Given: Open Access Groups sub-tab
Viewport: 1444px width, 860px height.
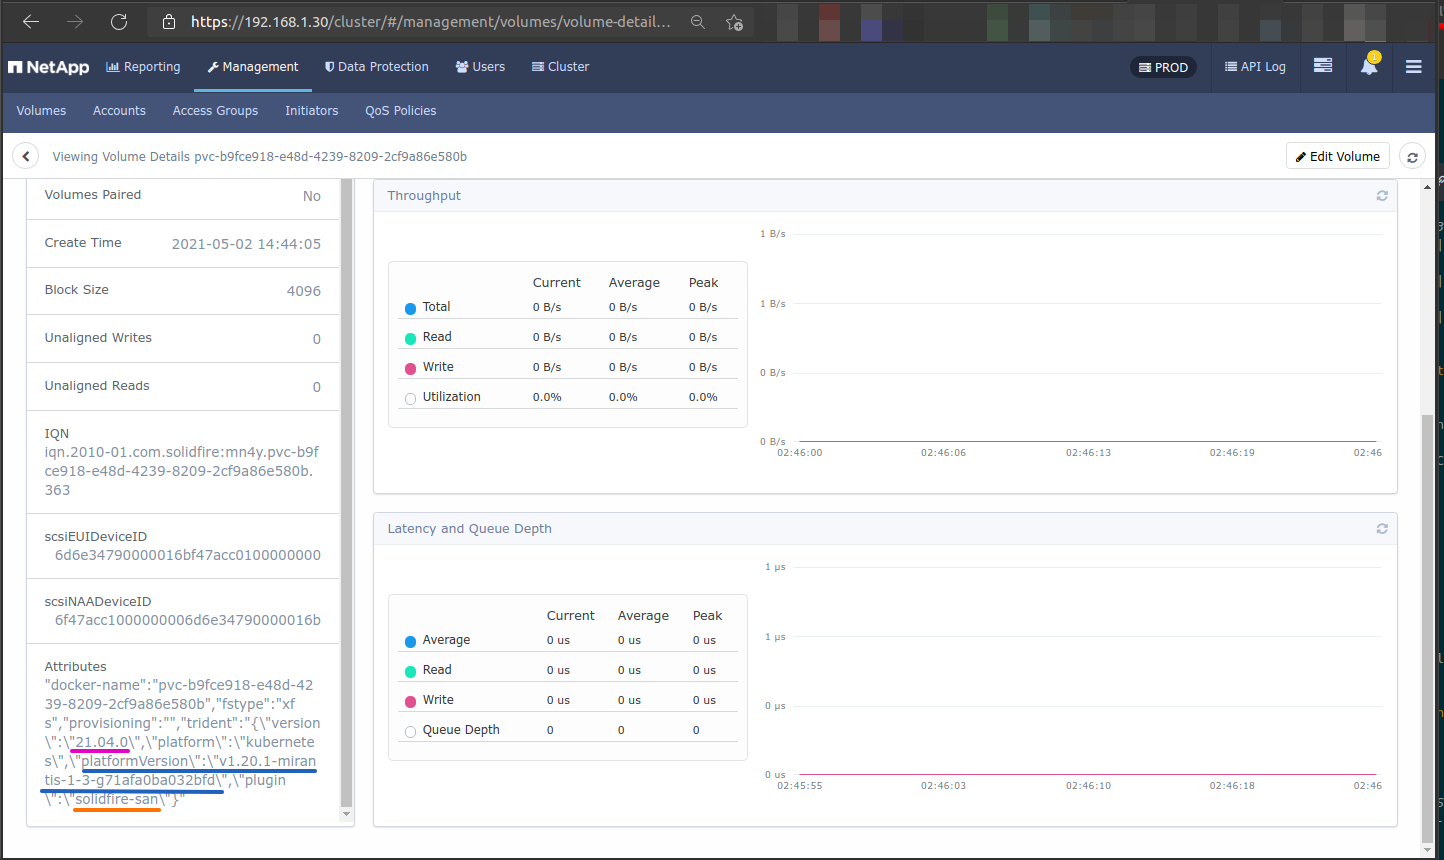Looking at the screenshot, I should (215, 111).
